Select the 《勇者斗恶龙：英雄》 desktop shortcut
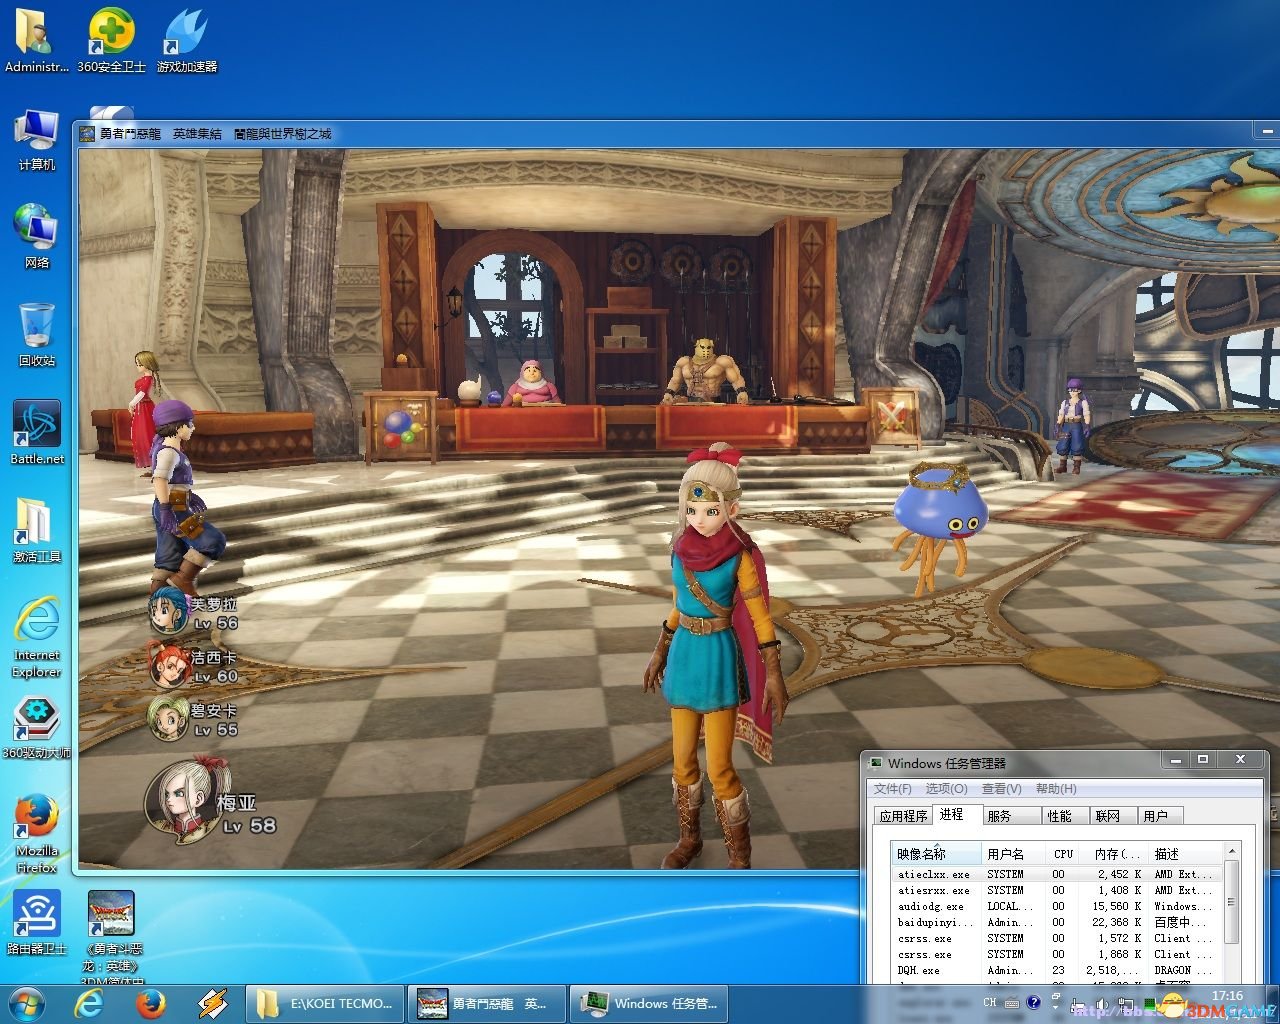This screenshot has width=1280, height=1024. (x=111, y=935)
